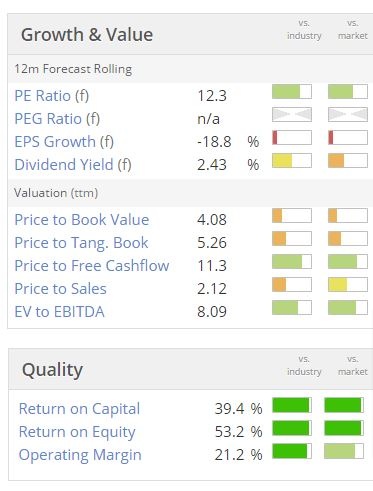Open the PEG Ratio (f) link

point(57,119)
